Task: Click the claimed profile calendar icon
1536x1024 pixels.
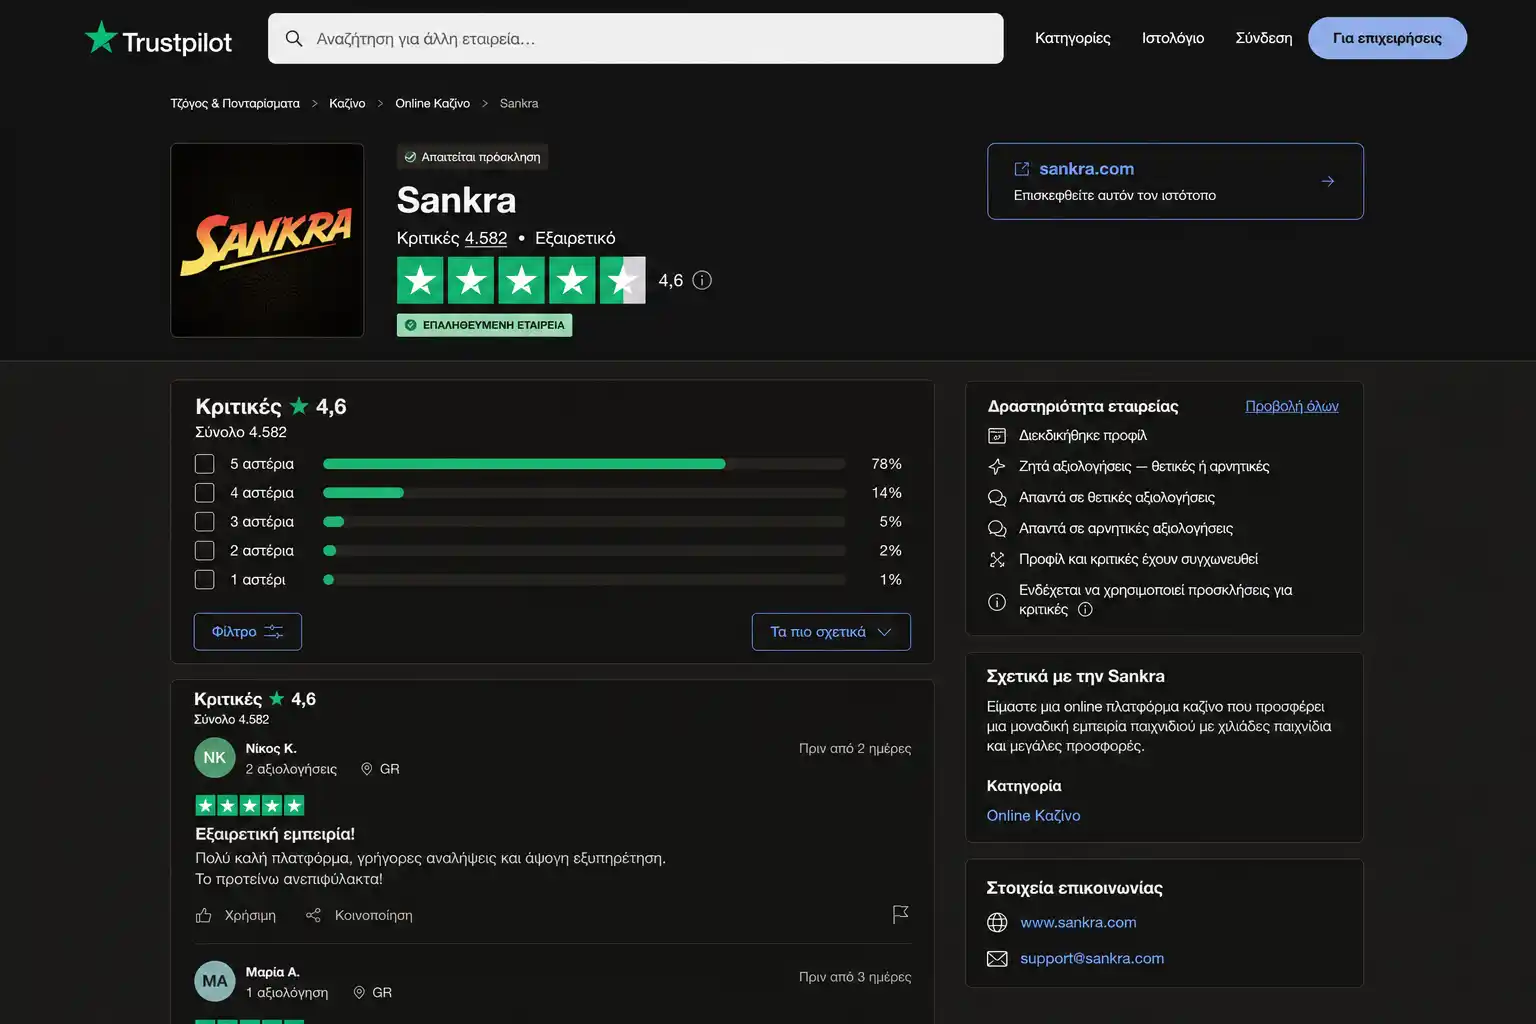Action: tap(997, 436)
